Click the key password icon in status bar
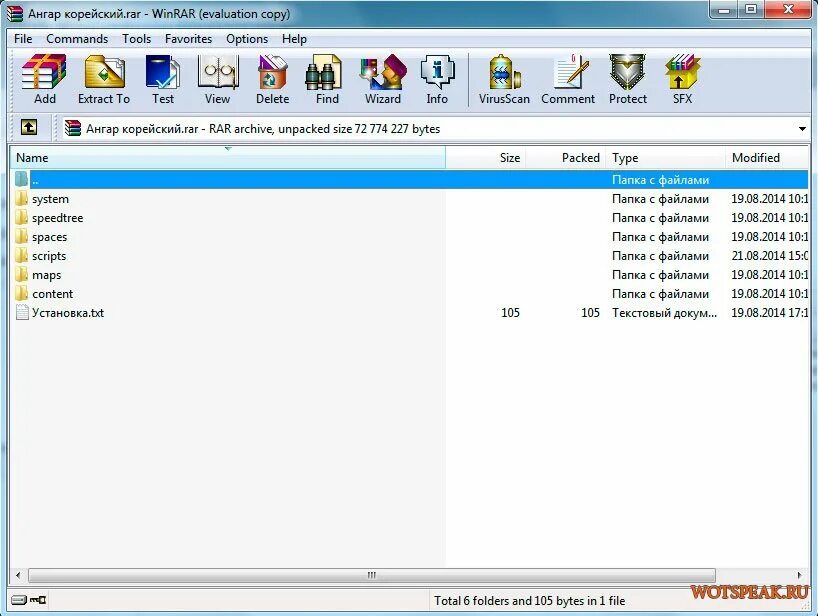The height and width of the screenshot is (616, 818). click(38, 600)
